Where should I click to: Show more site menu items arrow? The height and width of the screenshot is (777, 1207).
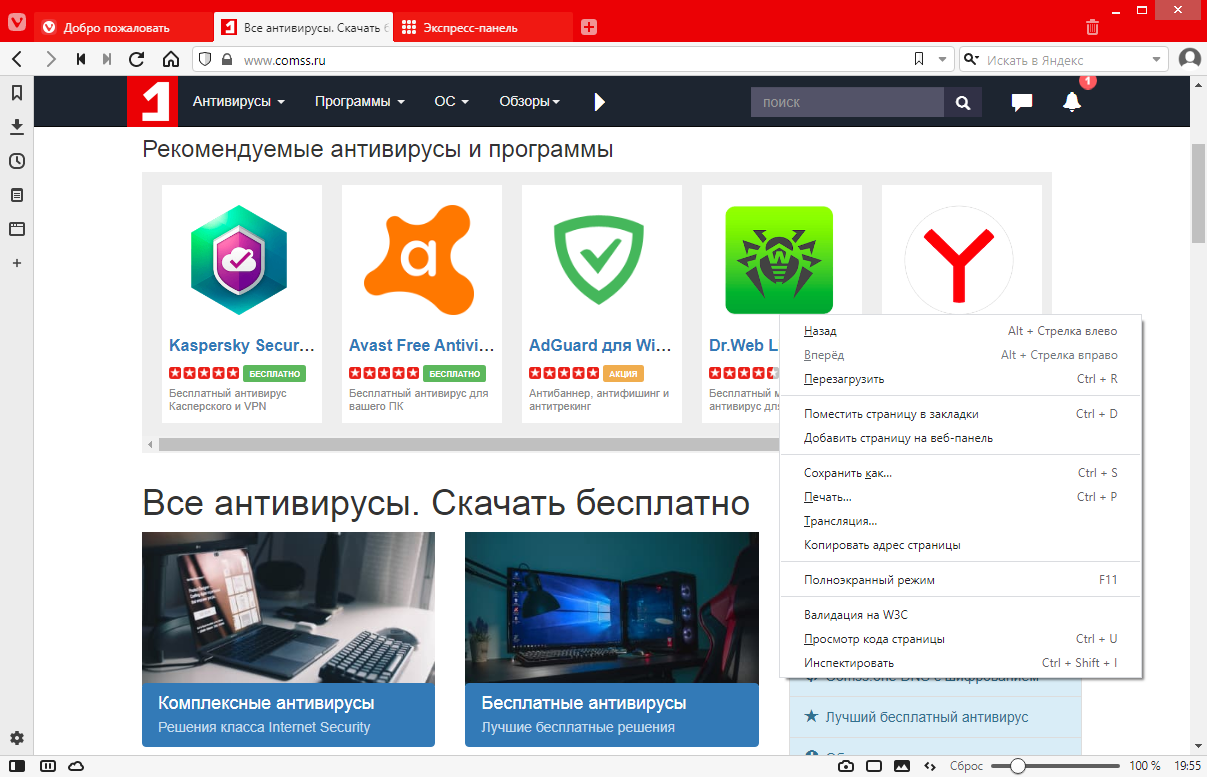click(x=599, y=102)
